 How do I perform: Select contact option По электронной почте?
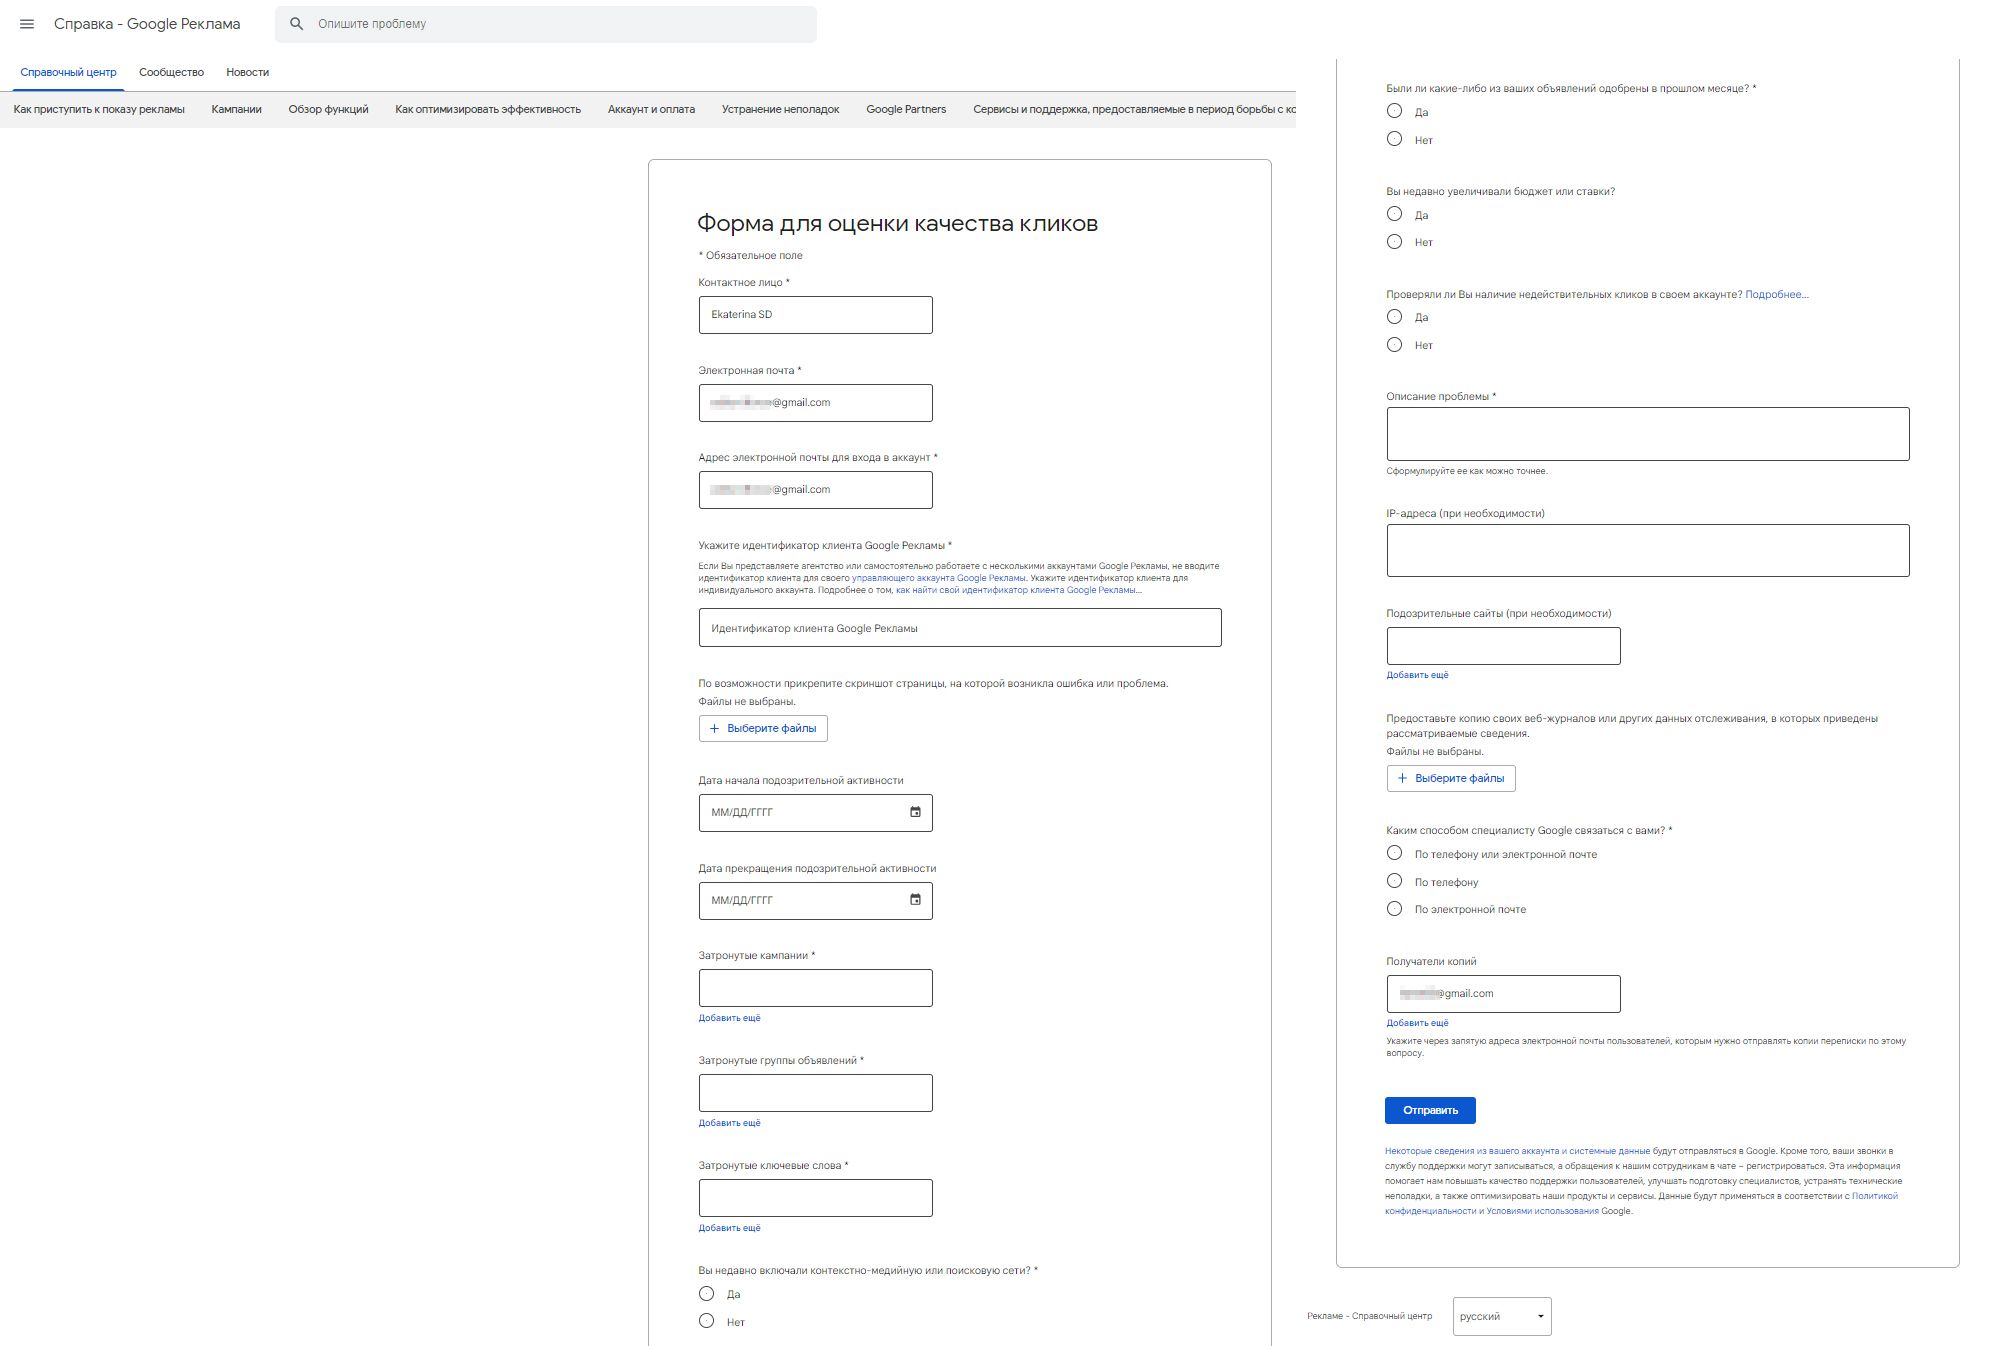[1395, 908]
